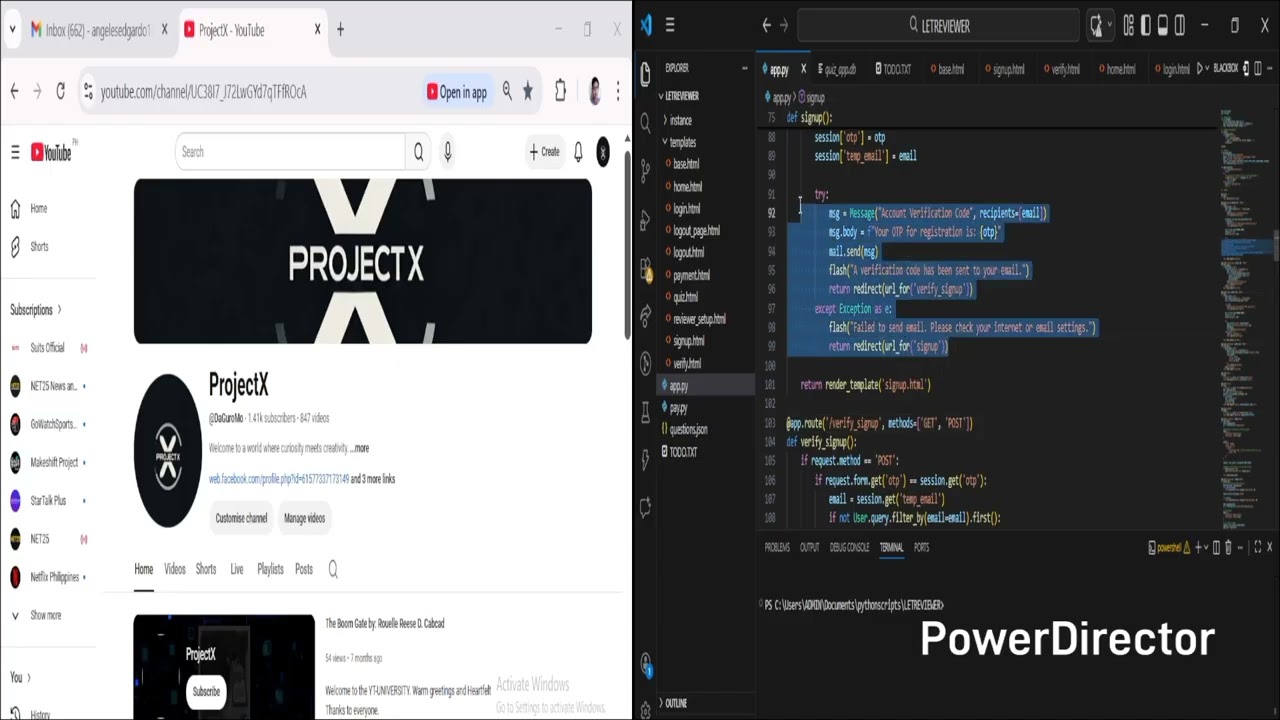Expand the Subscriptions section chevron
1280x720 pixels.
(x=59, y=310)
